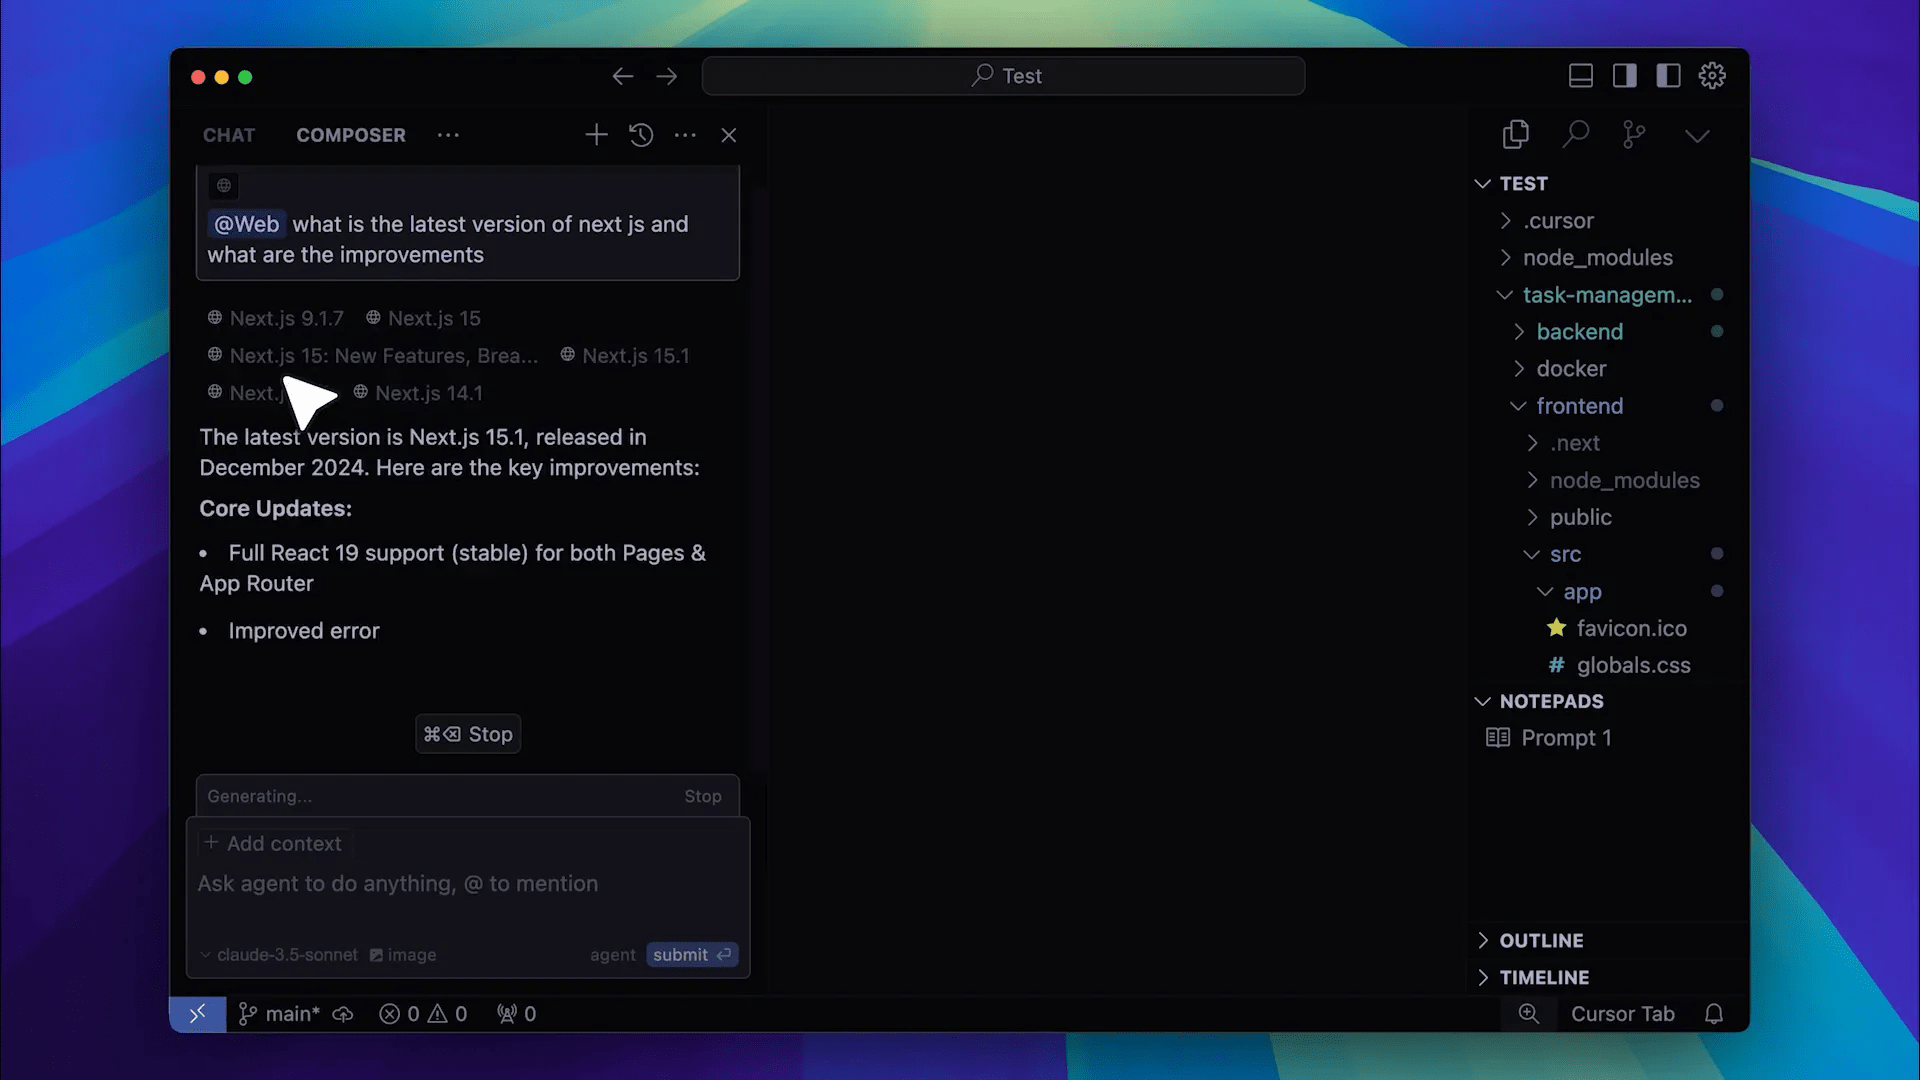
Task: Toggle the primary sidebar layout icon
Action: (1669, 76)
